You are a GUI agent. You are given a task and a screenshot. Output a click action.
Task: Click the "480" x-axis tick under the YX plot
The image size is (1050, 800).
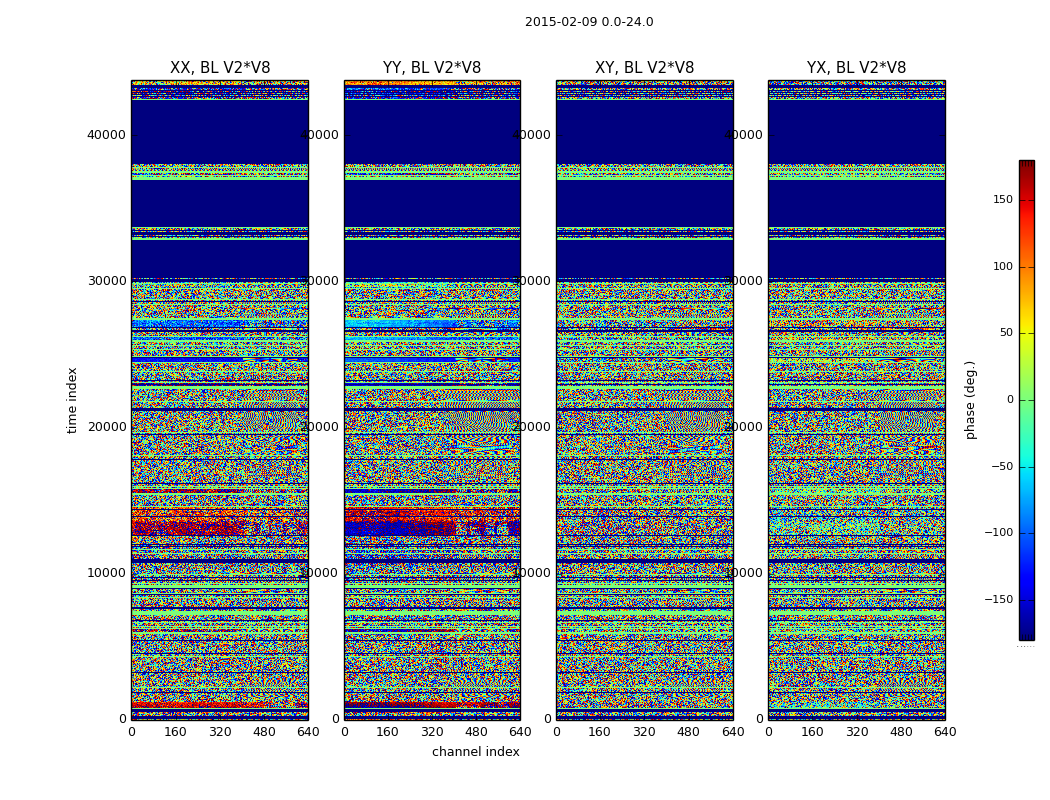tap(901, 732)
